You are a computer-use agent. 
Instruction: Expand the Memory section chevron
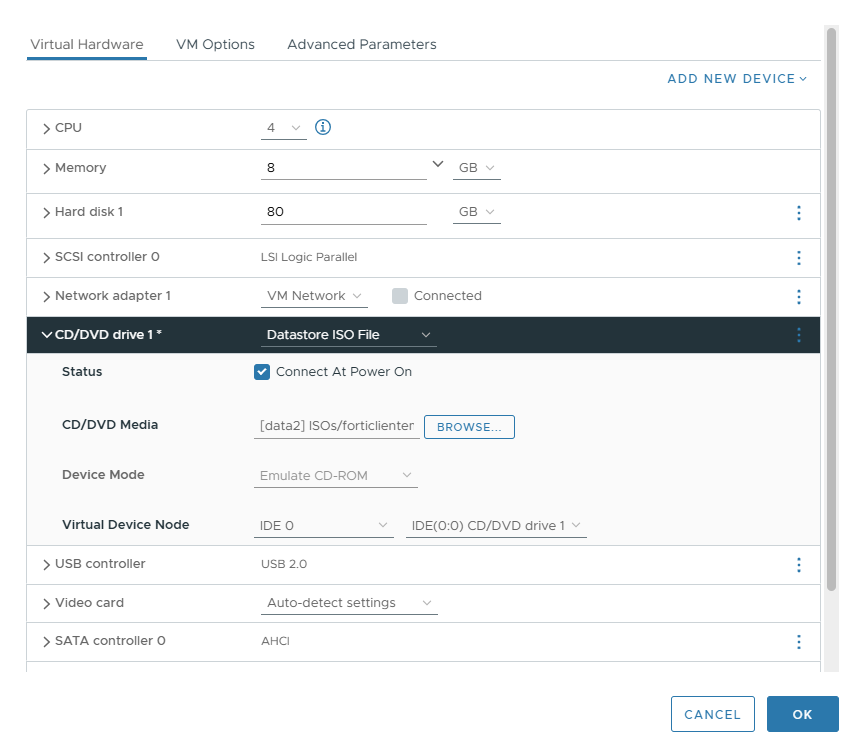[46, 169]
